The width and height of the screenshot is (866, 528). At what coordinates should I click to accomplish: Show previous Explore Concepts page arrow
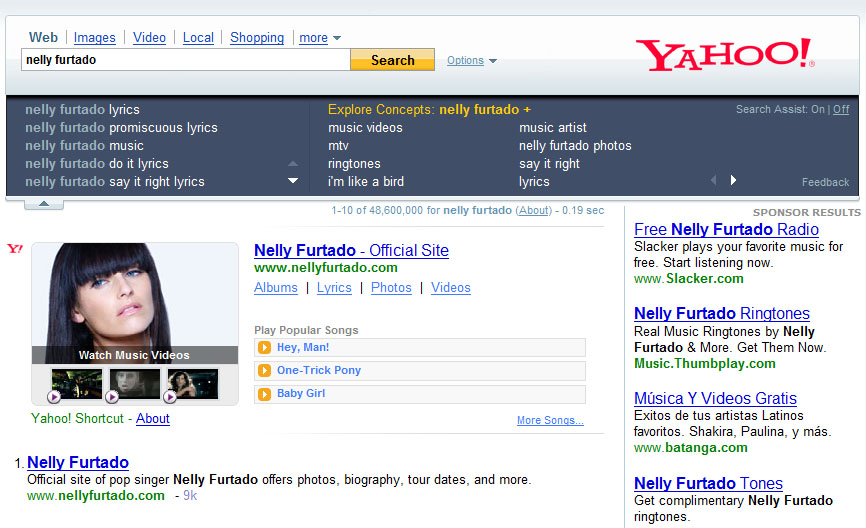coord(714,180)
